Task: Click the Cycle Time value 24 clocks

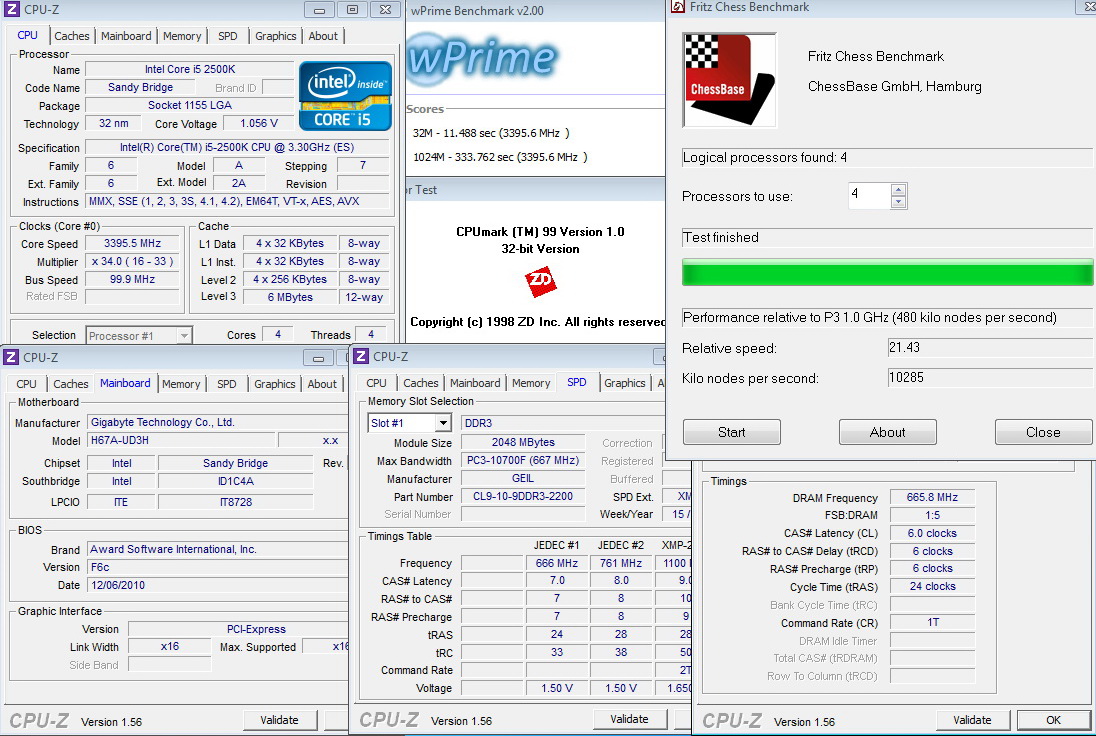Action: point(932,586)
